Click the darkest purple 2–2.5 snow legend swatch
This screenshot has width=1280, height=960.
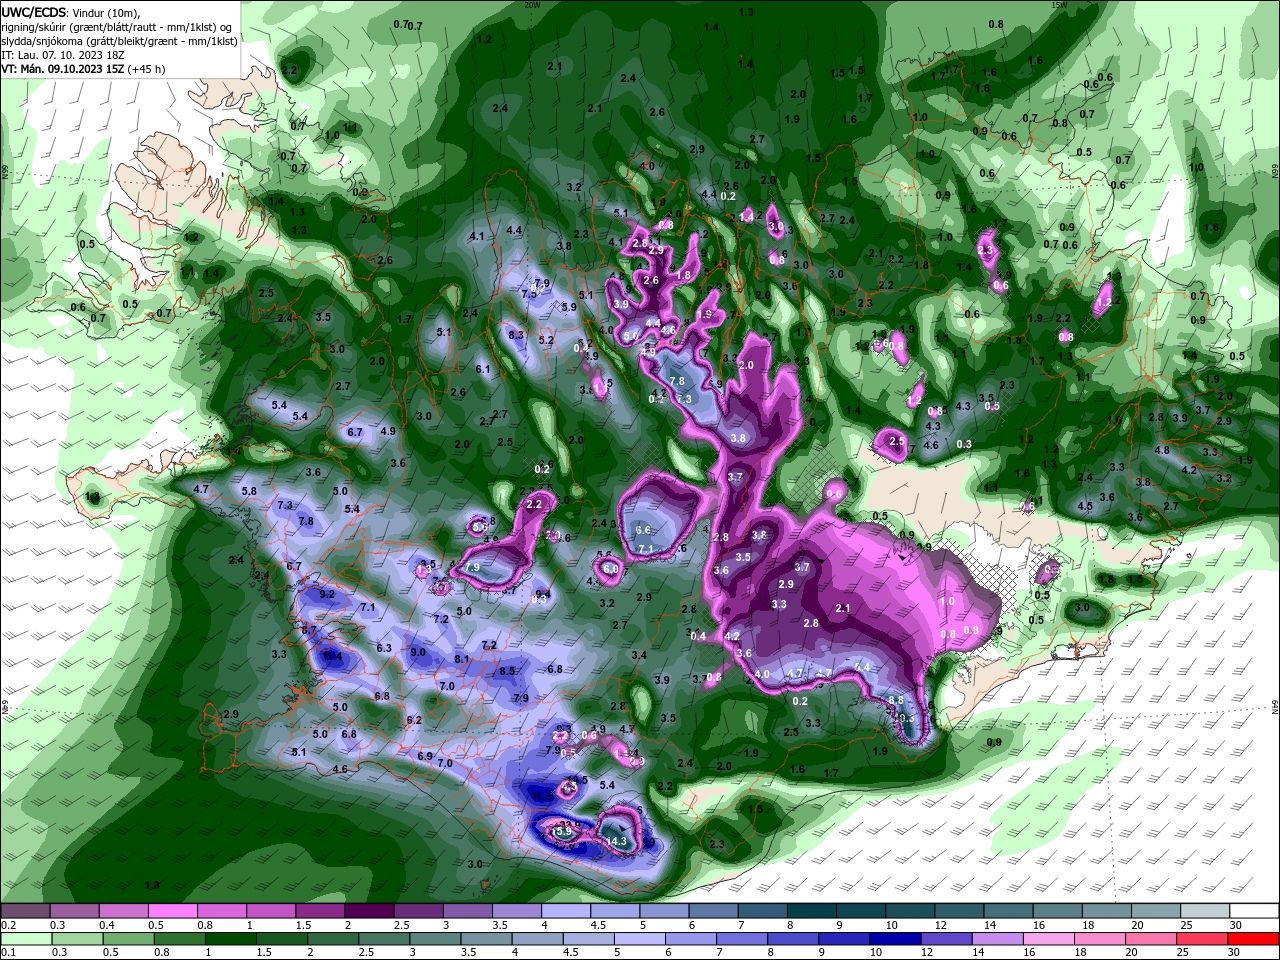point(369,911)
